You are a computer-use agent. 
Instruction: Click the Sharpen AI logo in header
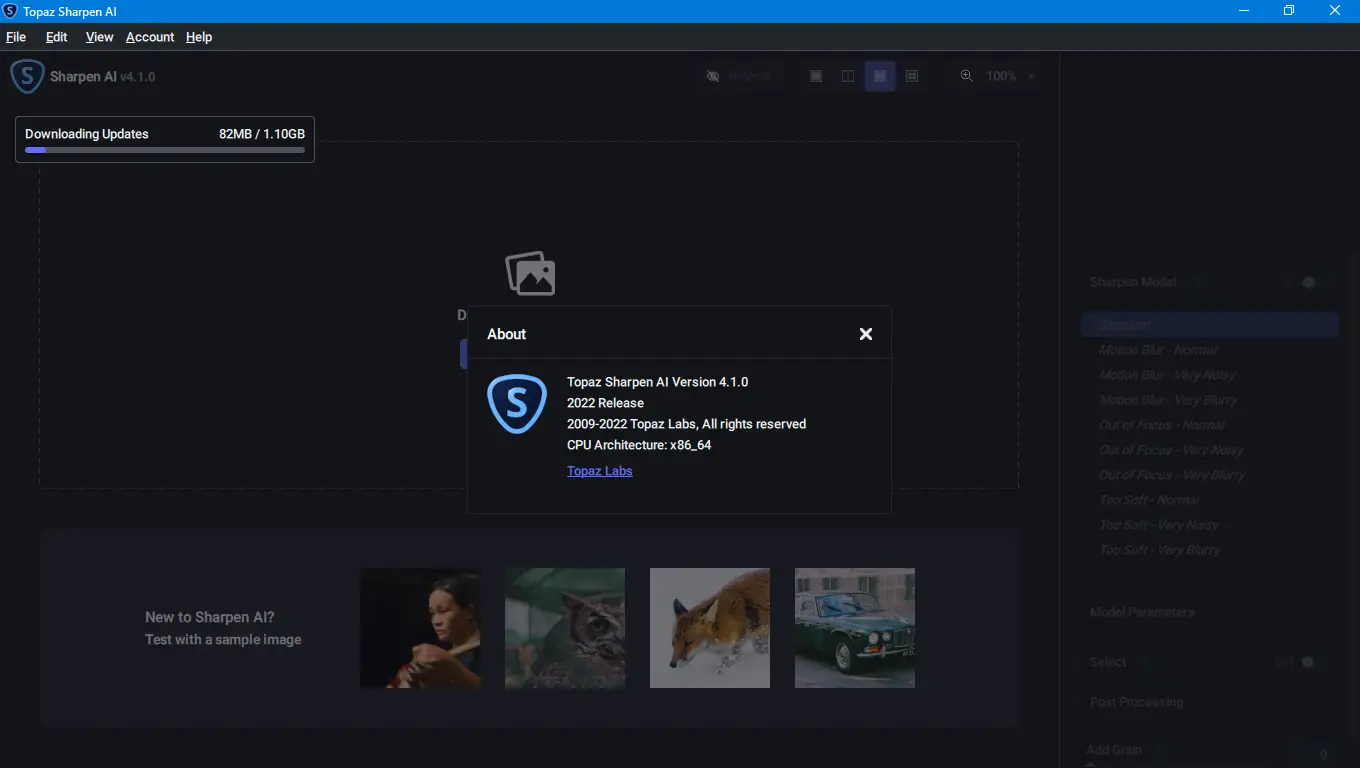click(27, 77)
